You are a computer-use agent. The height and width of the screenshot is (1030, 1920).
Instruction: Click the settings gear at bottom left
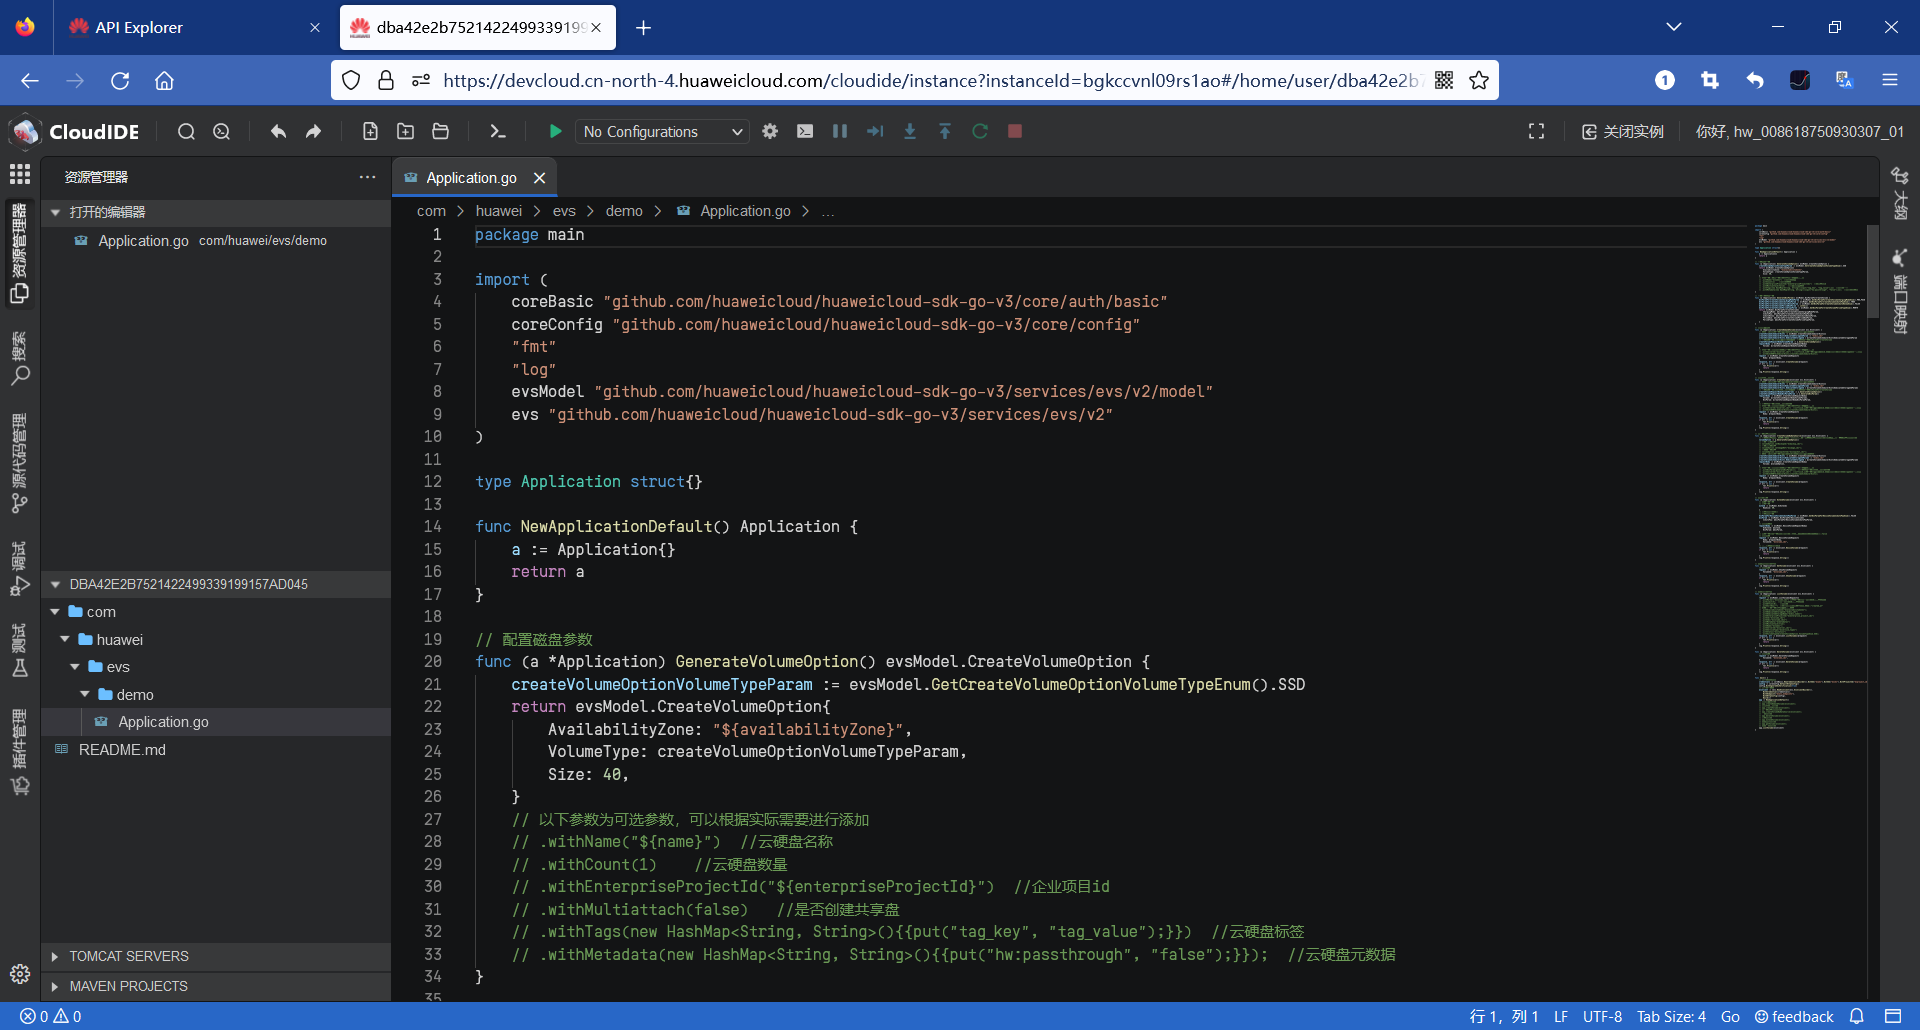point(19,974)
